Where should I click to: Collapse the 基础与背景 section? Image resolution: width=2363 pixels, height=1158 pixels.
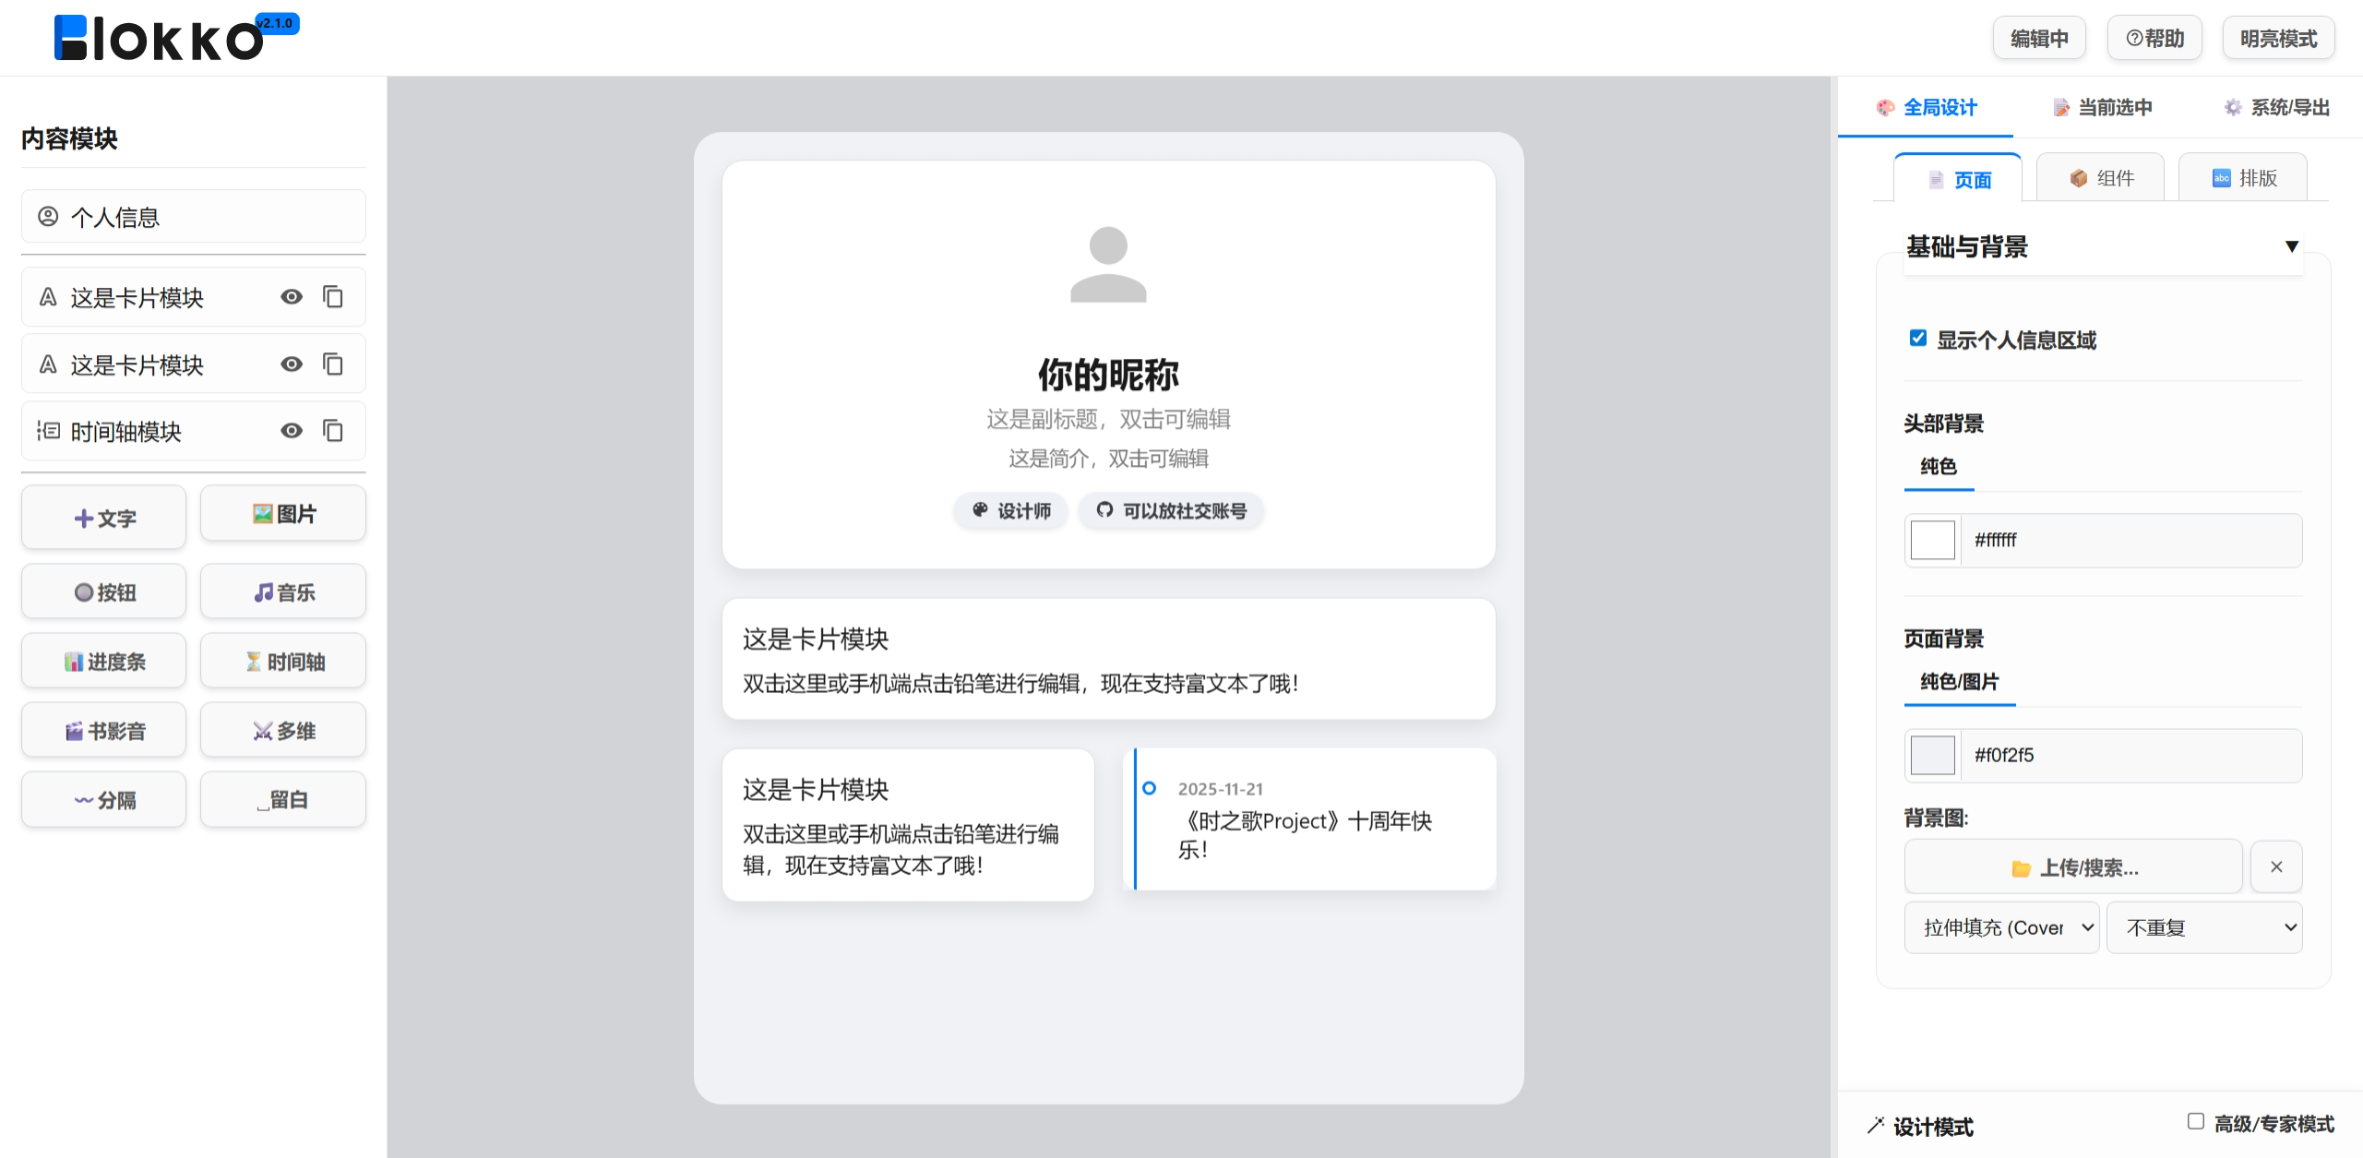pyautogui.click(x=2291, y=246)
